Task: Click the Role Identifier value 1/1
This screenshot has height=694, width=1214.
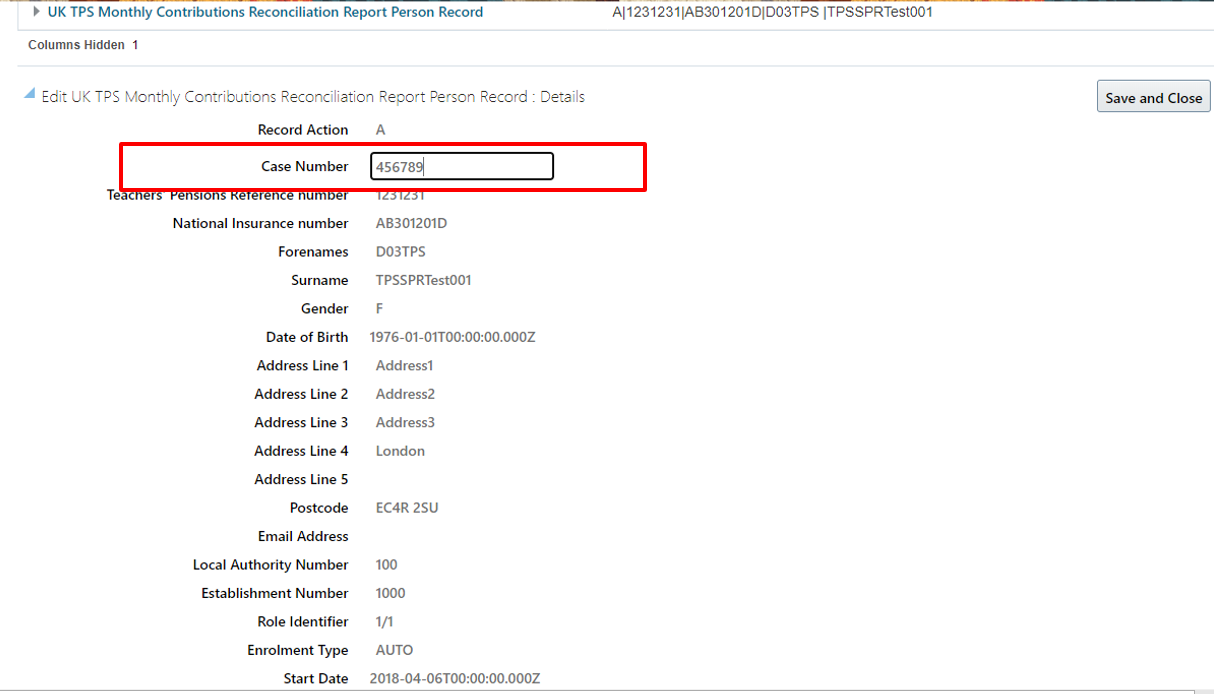Action: (384, 622)
